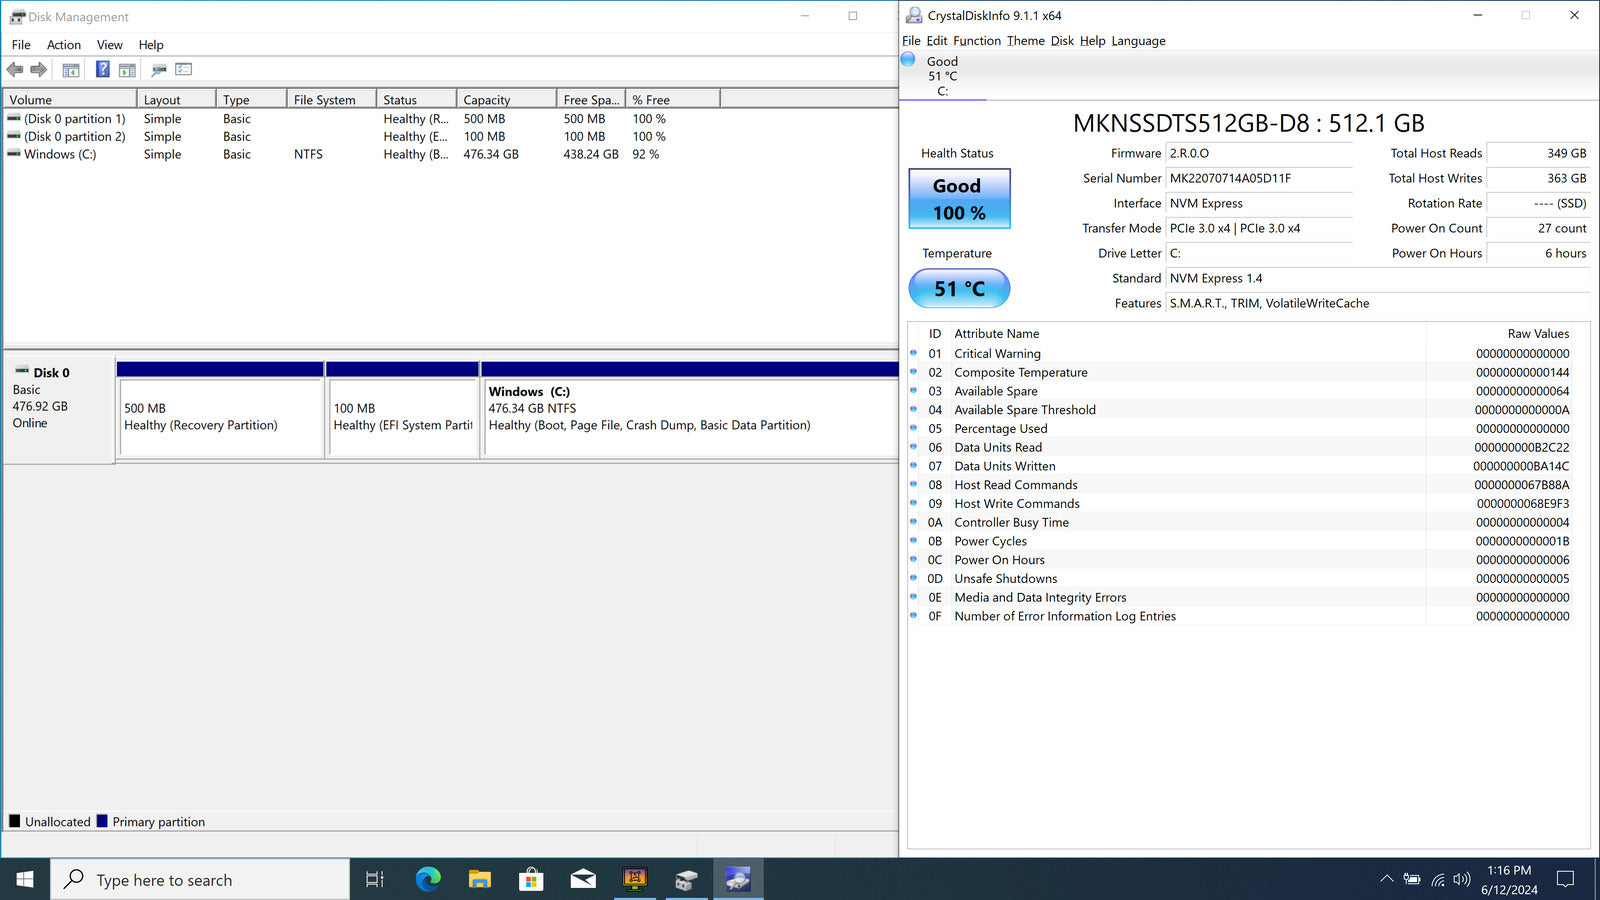Open the Disk menu in CrystalDiskInfo
1600x900 pixels.
tap(1062, 41)
